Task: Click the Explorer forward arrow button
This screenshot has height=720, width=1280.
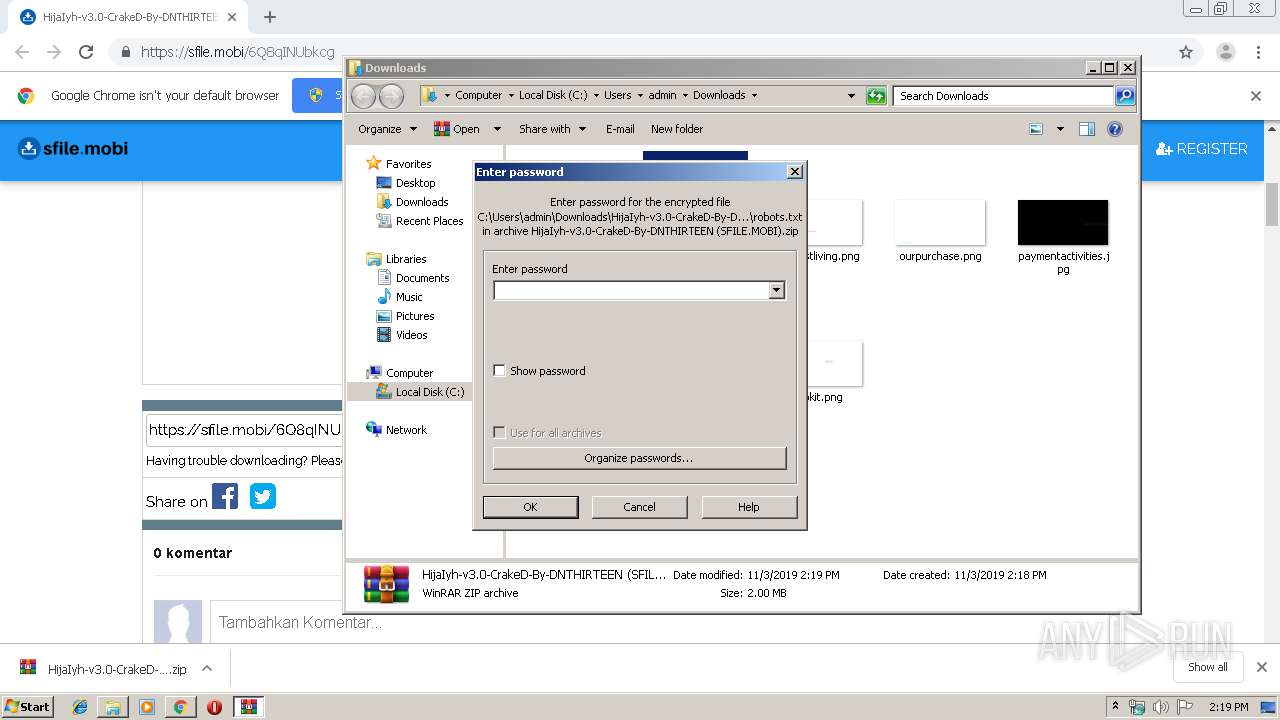Action: (x=391, y=96)
